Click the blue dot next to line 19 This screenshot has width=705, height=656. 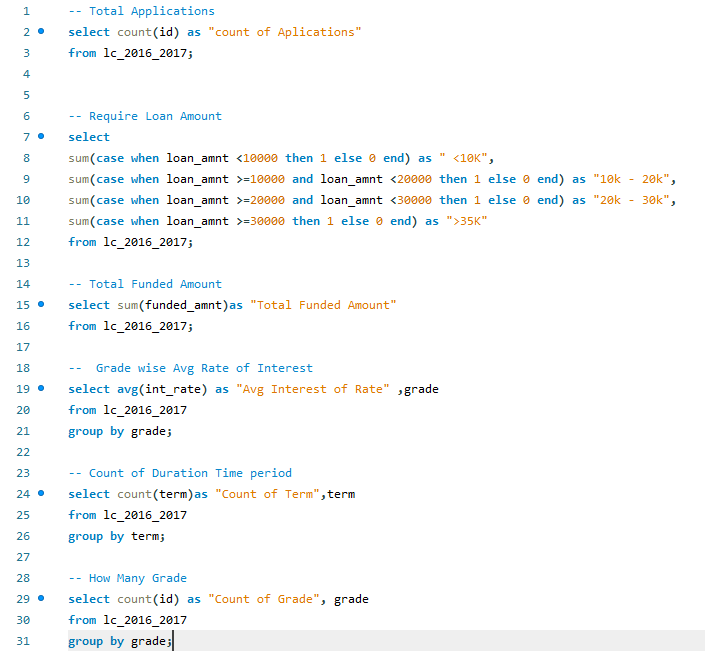tap(41, 389)
